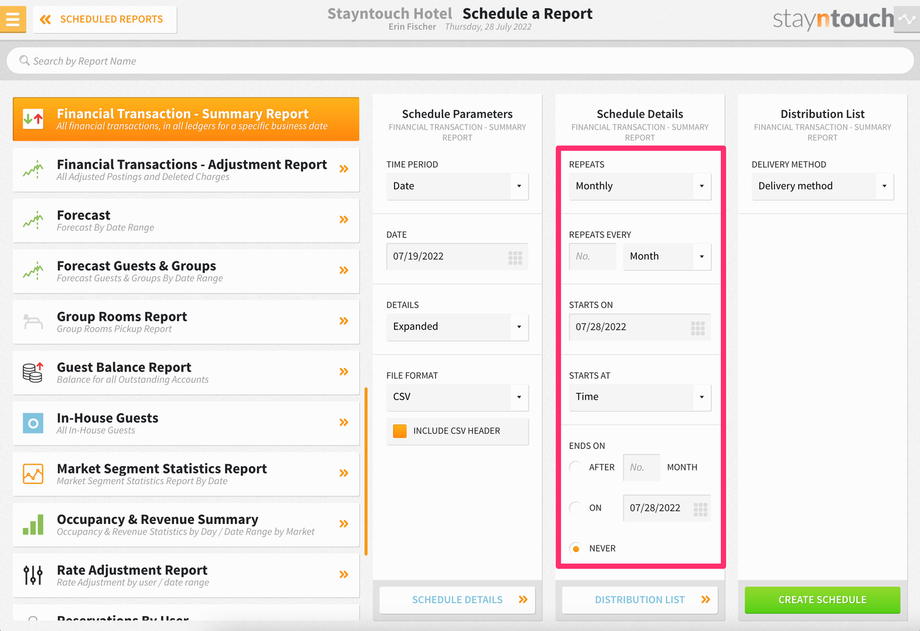Click chevron on the Forecast row

click(344, 220)
